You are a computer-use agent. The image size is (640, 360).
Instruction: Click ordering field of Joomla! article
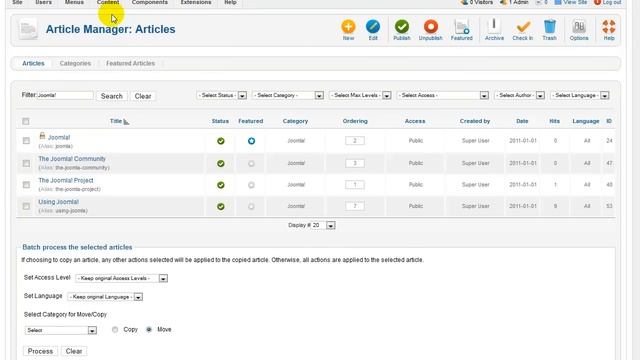tap(355, 141)
